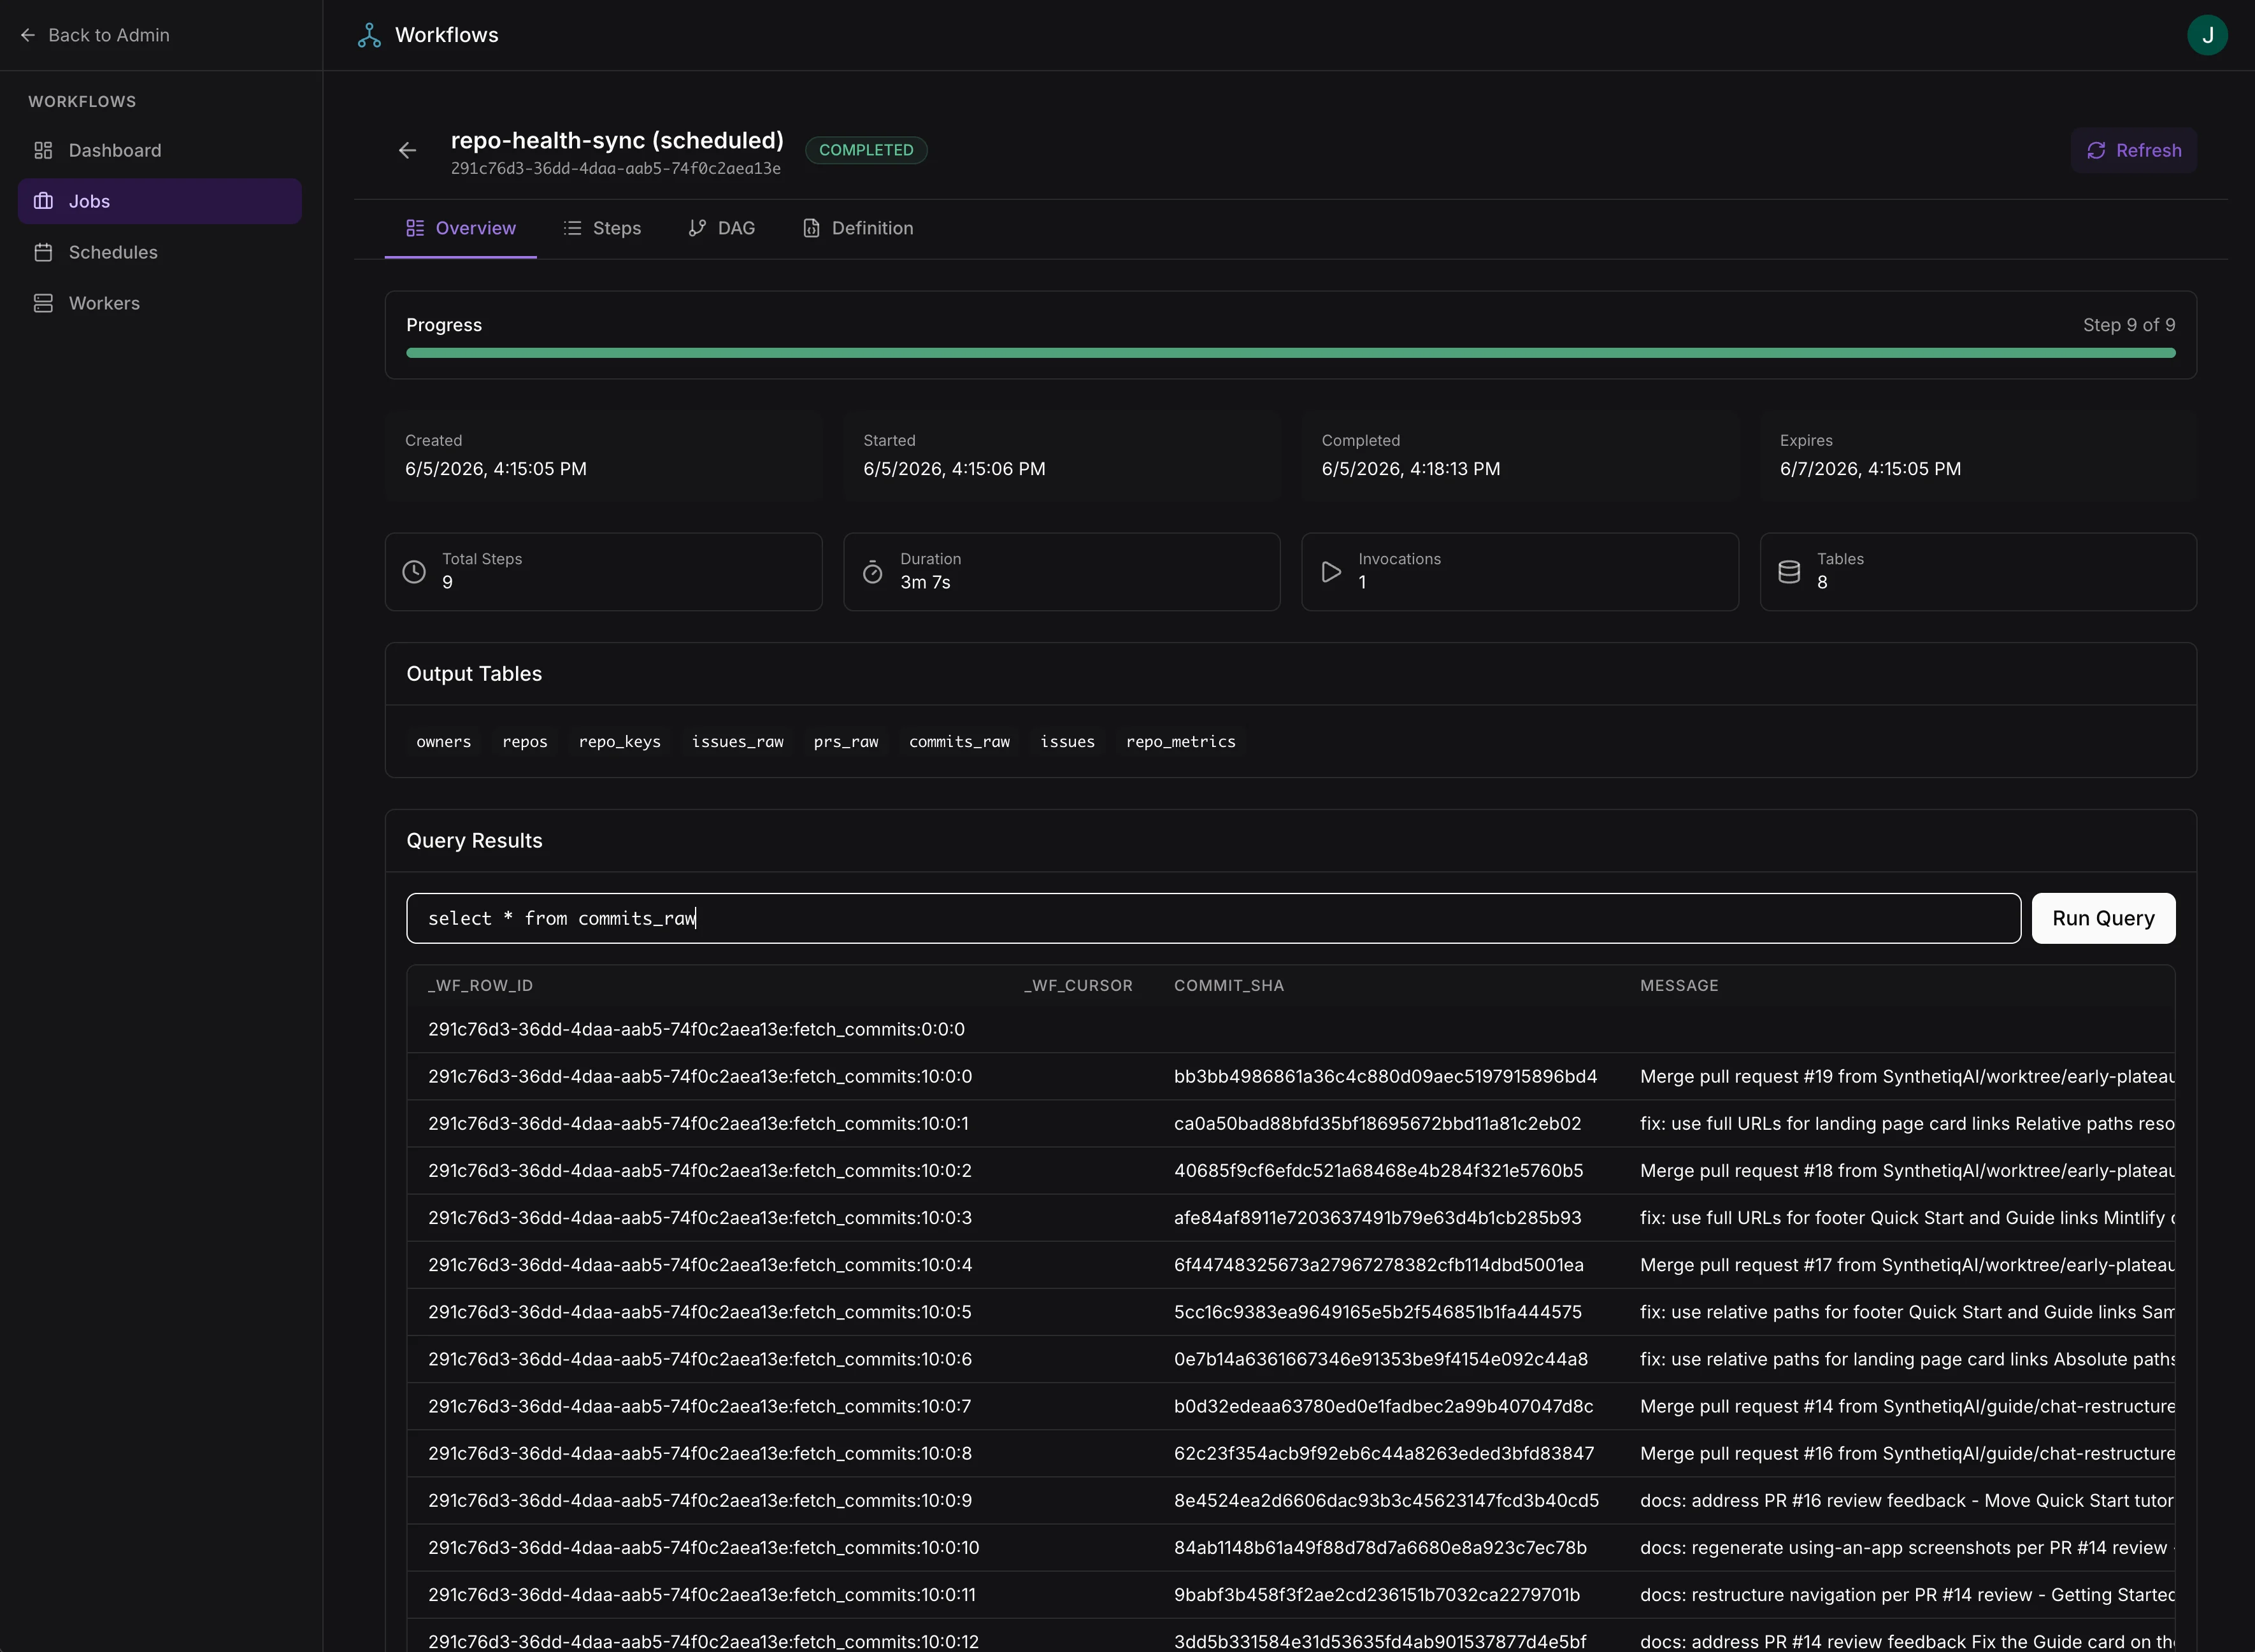Image resolution: width=2255 pixels, height=1652 pixels.
Task: Select Jobs in the sidebar
Action: point(160,201)
